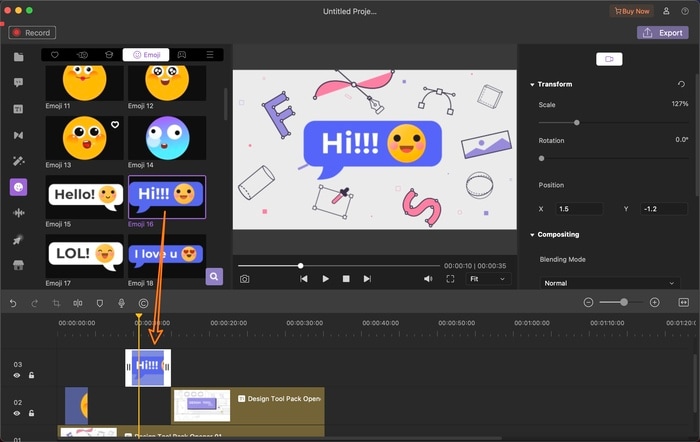
Task: Click the Export button
Action: coord(662,33)
